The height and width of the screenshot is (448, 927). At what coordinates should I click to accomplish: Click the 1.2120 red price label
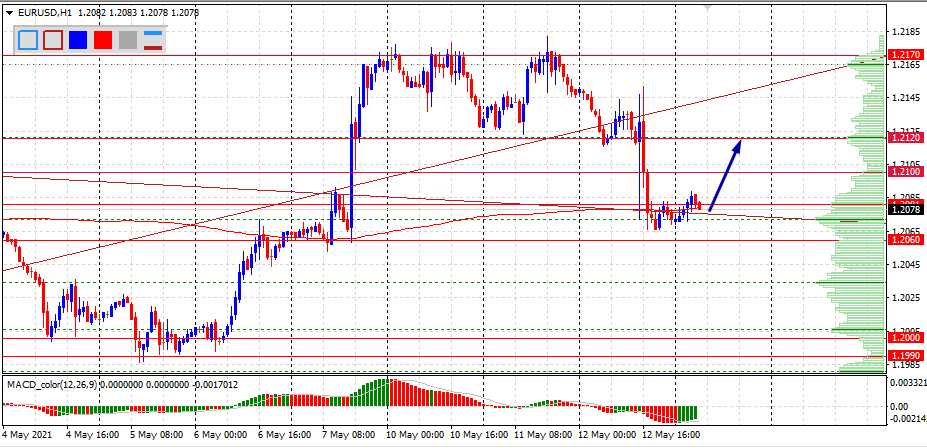click(904, 138)
